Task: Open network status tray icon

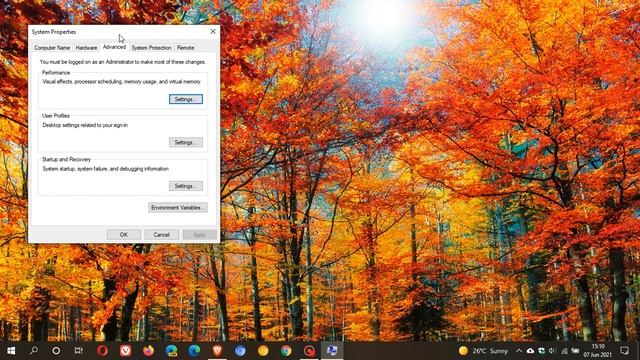Action: point(564,351)
